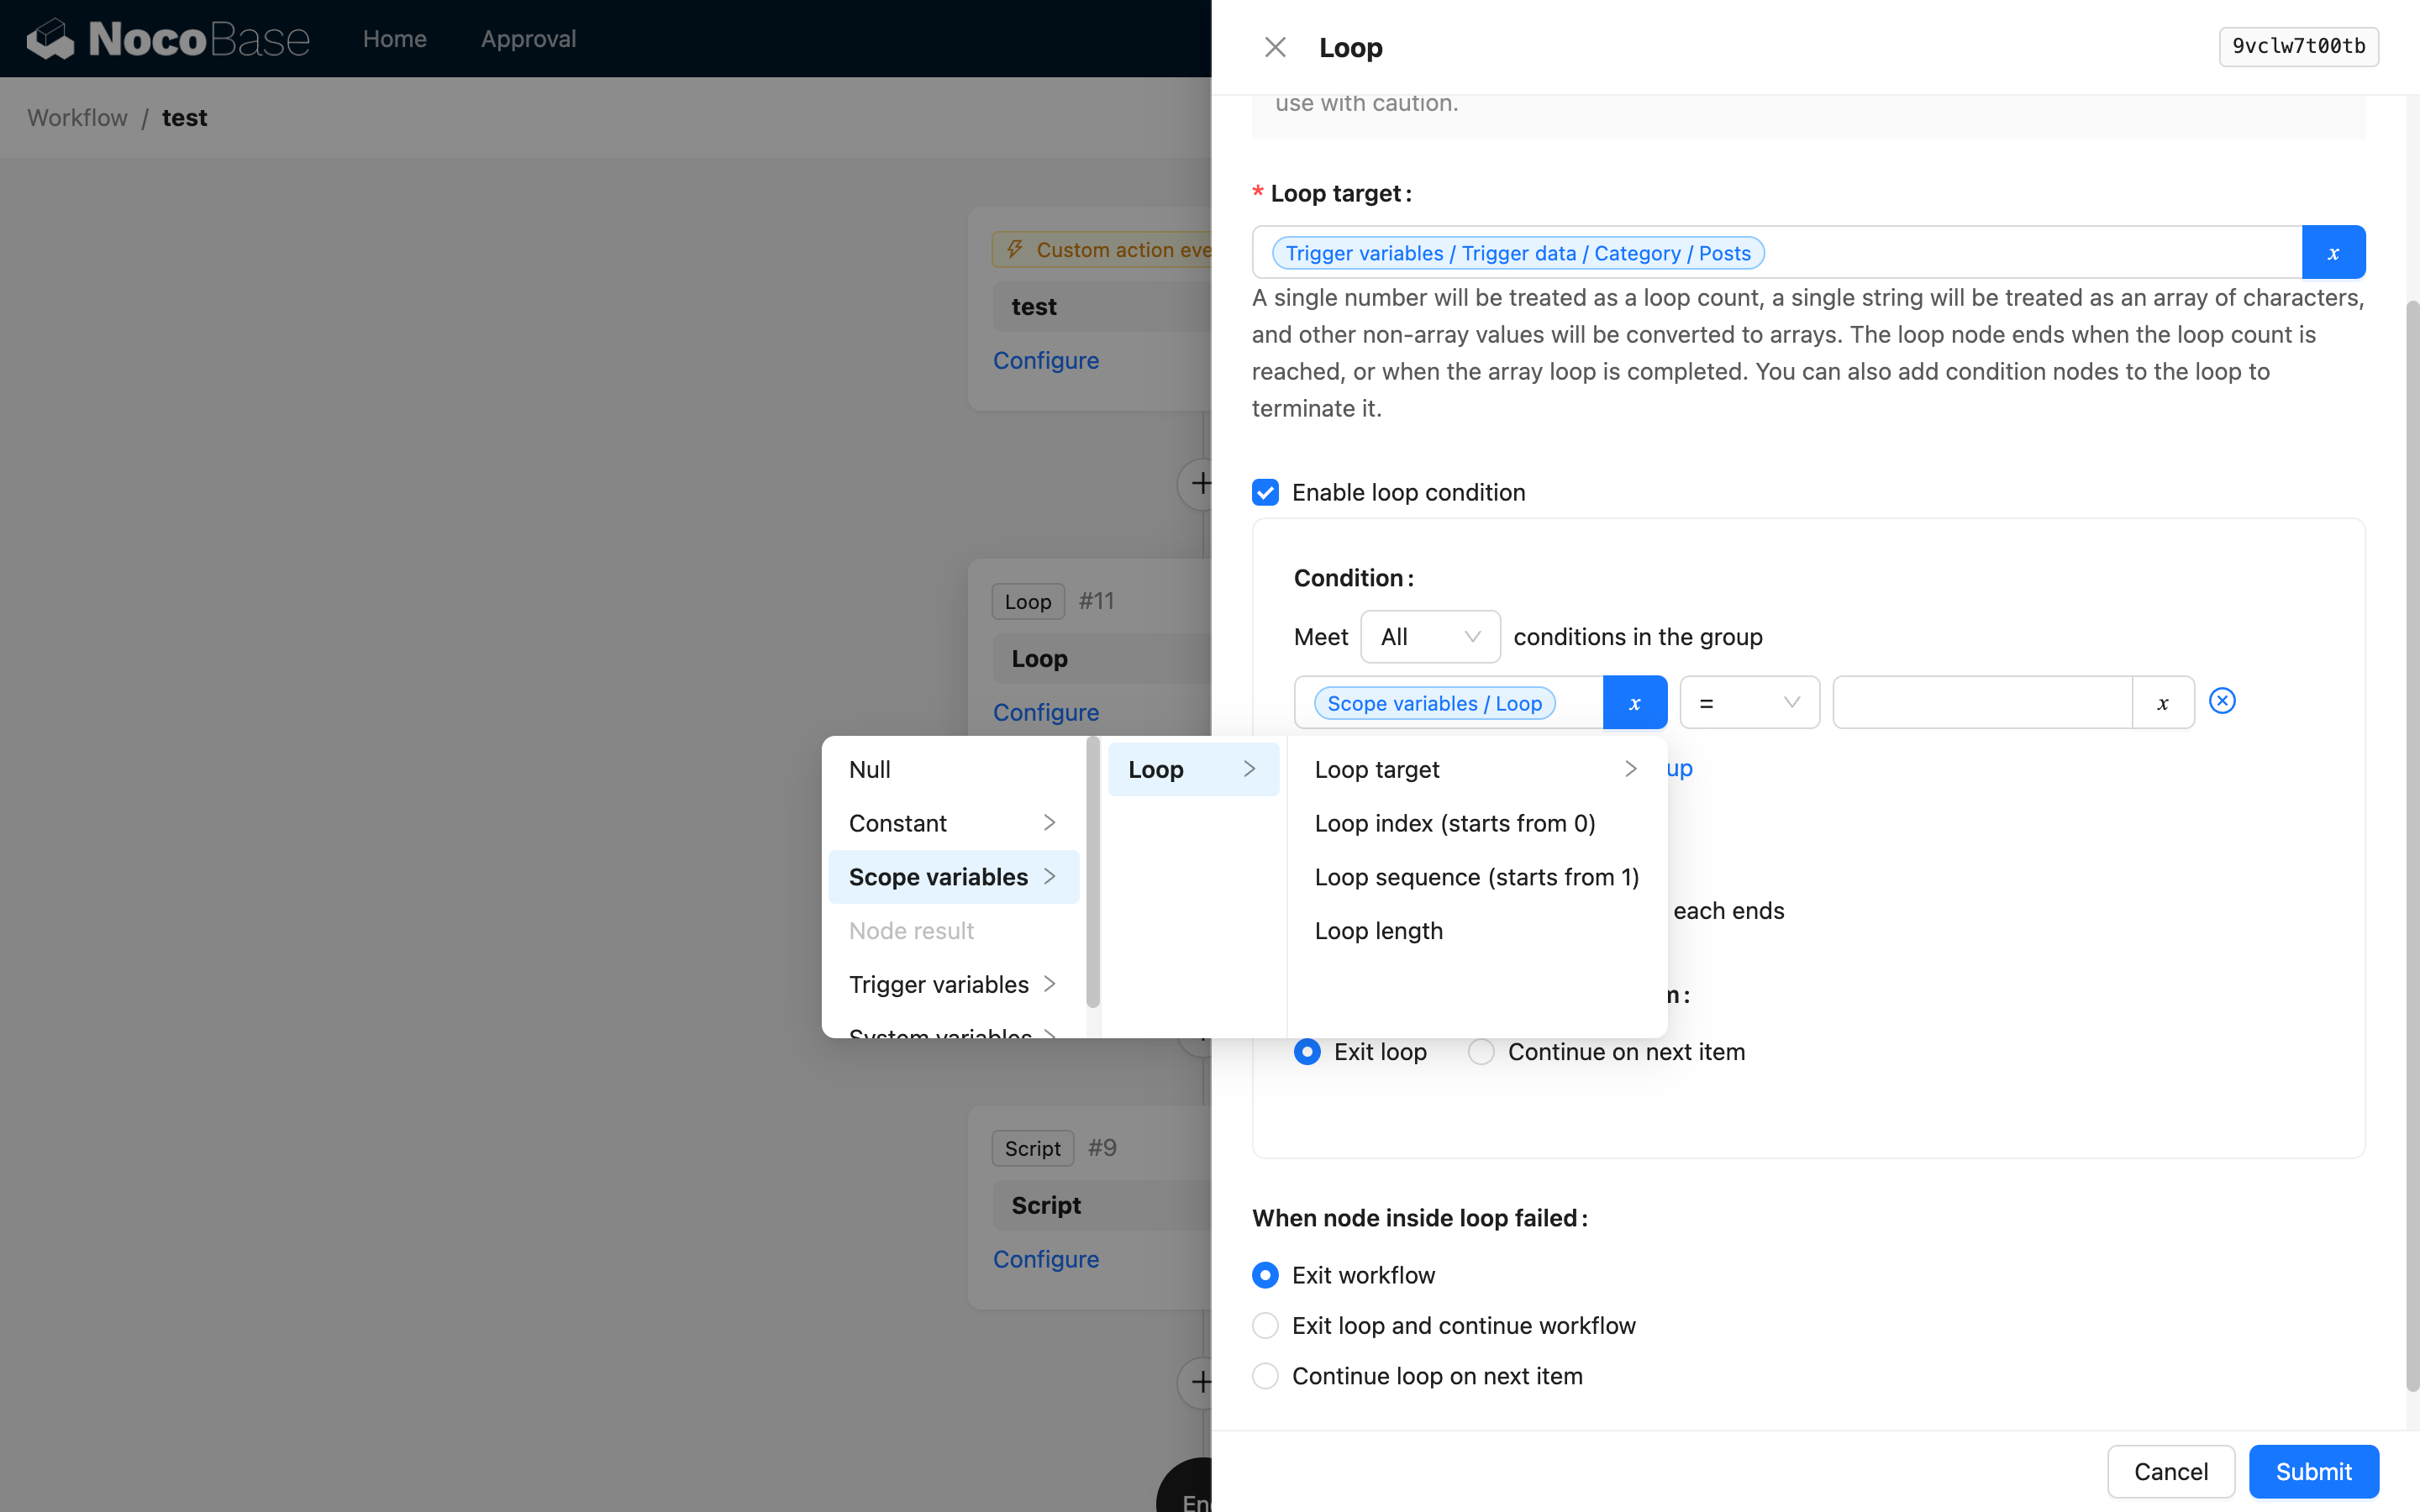Viewport: 2420px width, 1512px height.
Task: Click the condition left-operand variable x button
Action: (x=1634, y=703)
